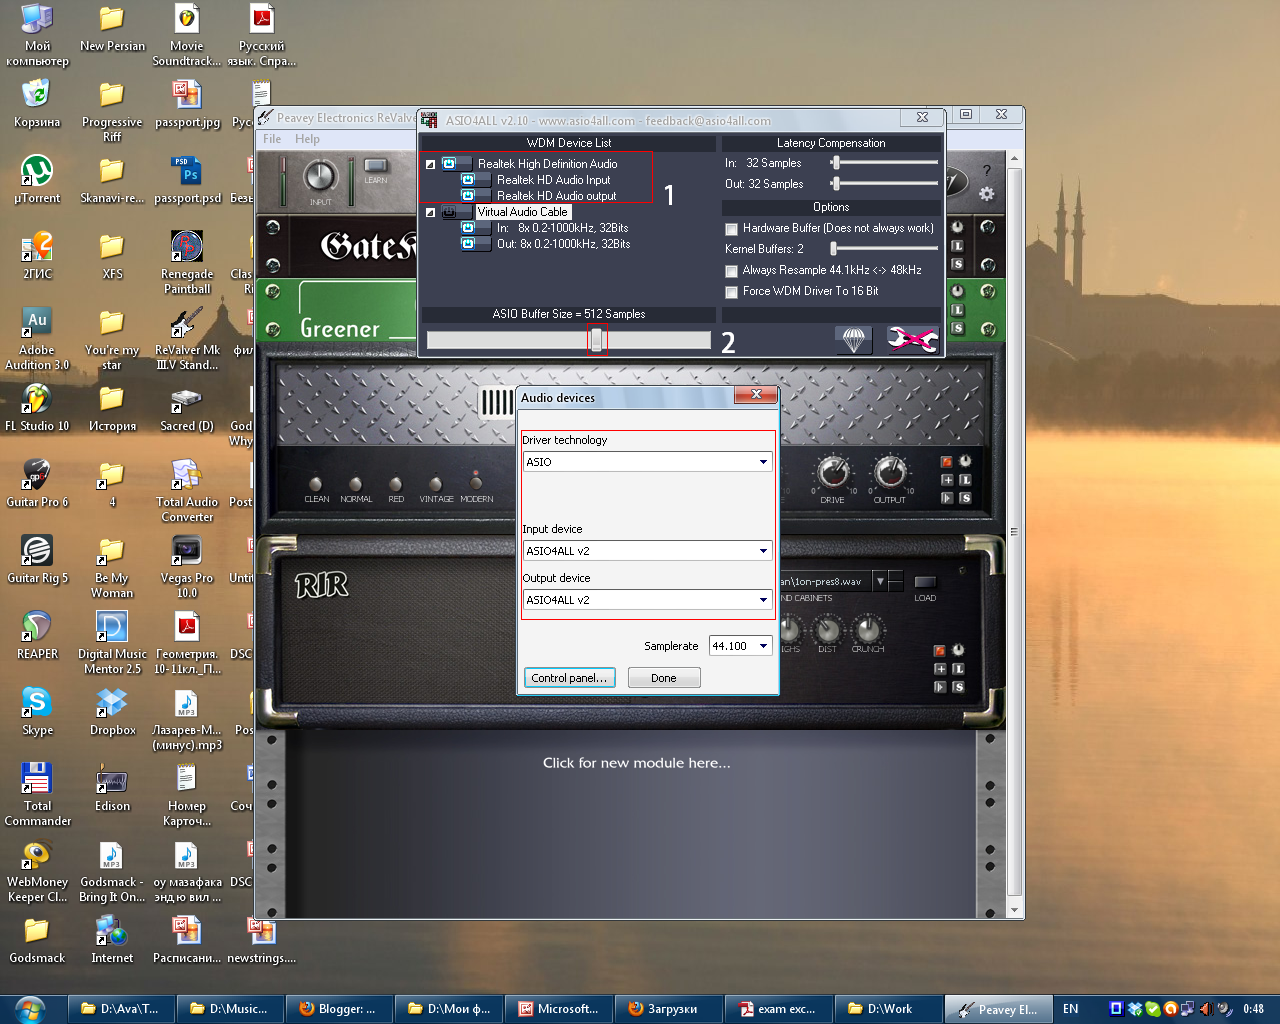Click the Control panel... button
Image resolution: width=1280 pixels, height=1024 pixels.
coord(569,678)
